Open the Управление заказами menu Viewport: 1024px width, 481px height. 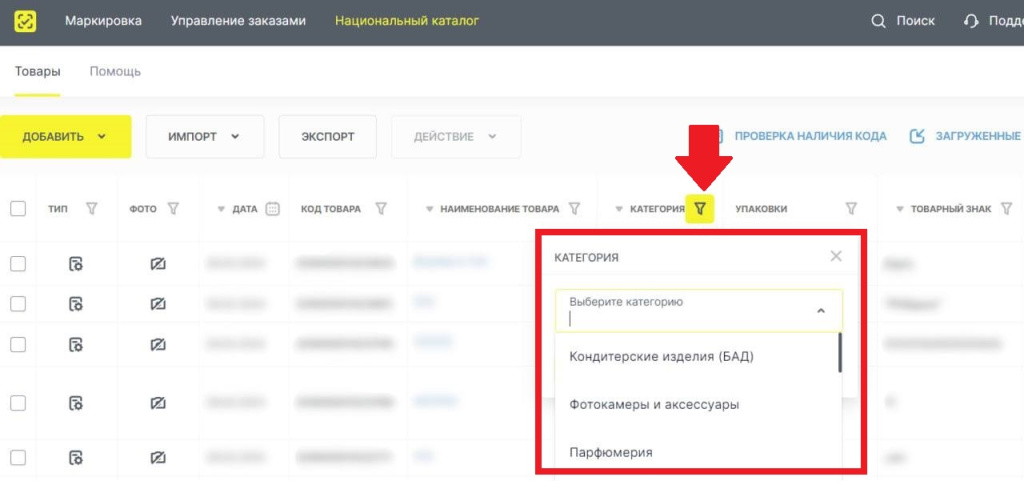click(x=238, y=21)
